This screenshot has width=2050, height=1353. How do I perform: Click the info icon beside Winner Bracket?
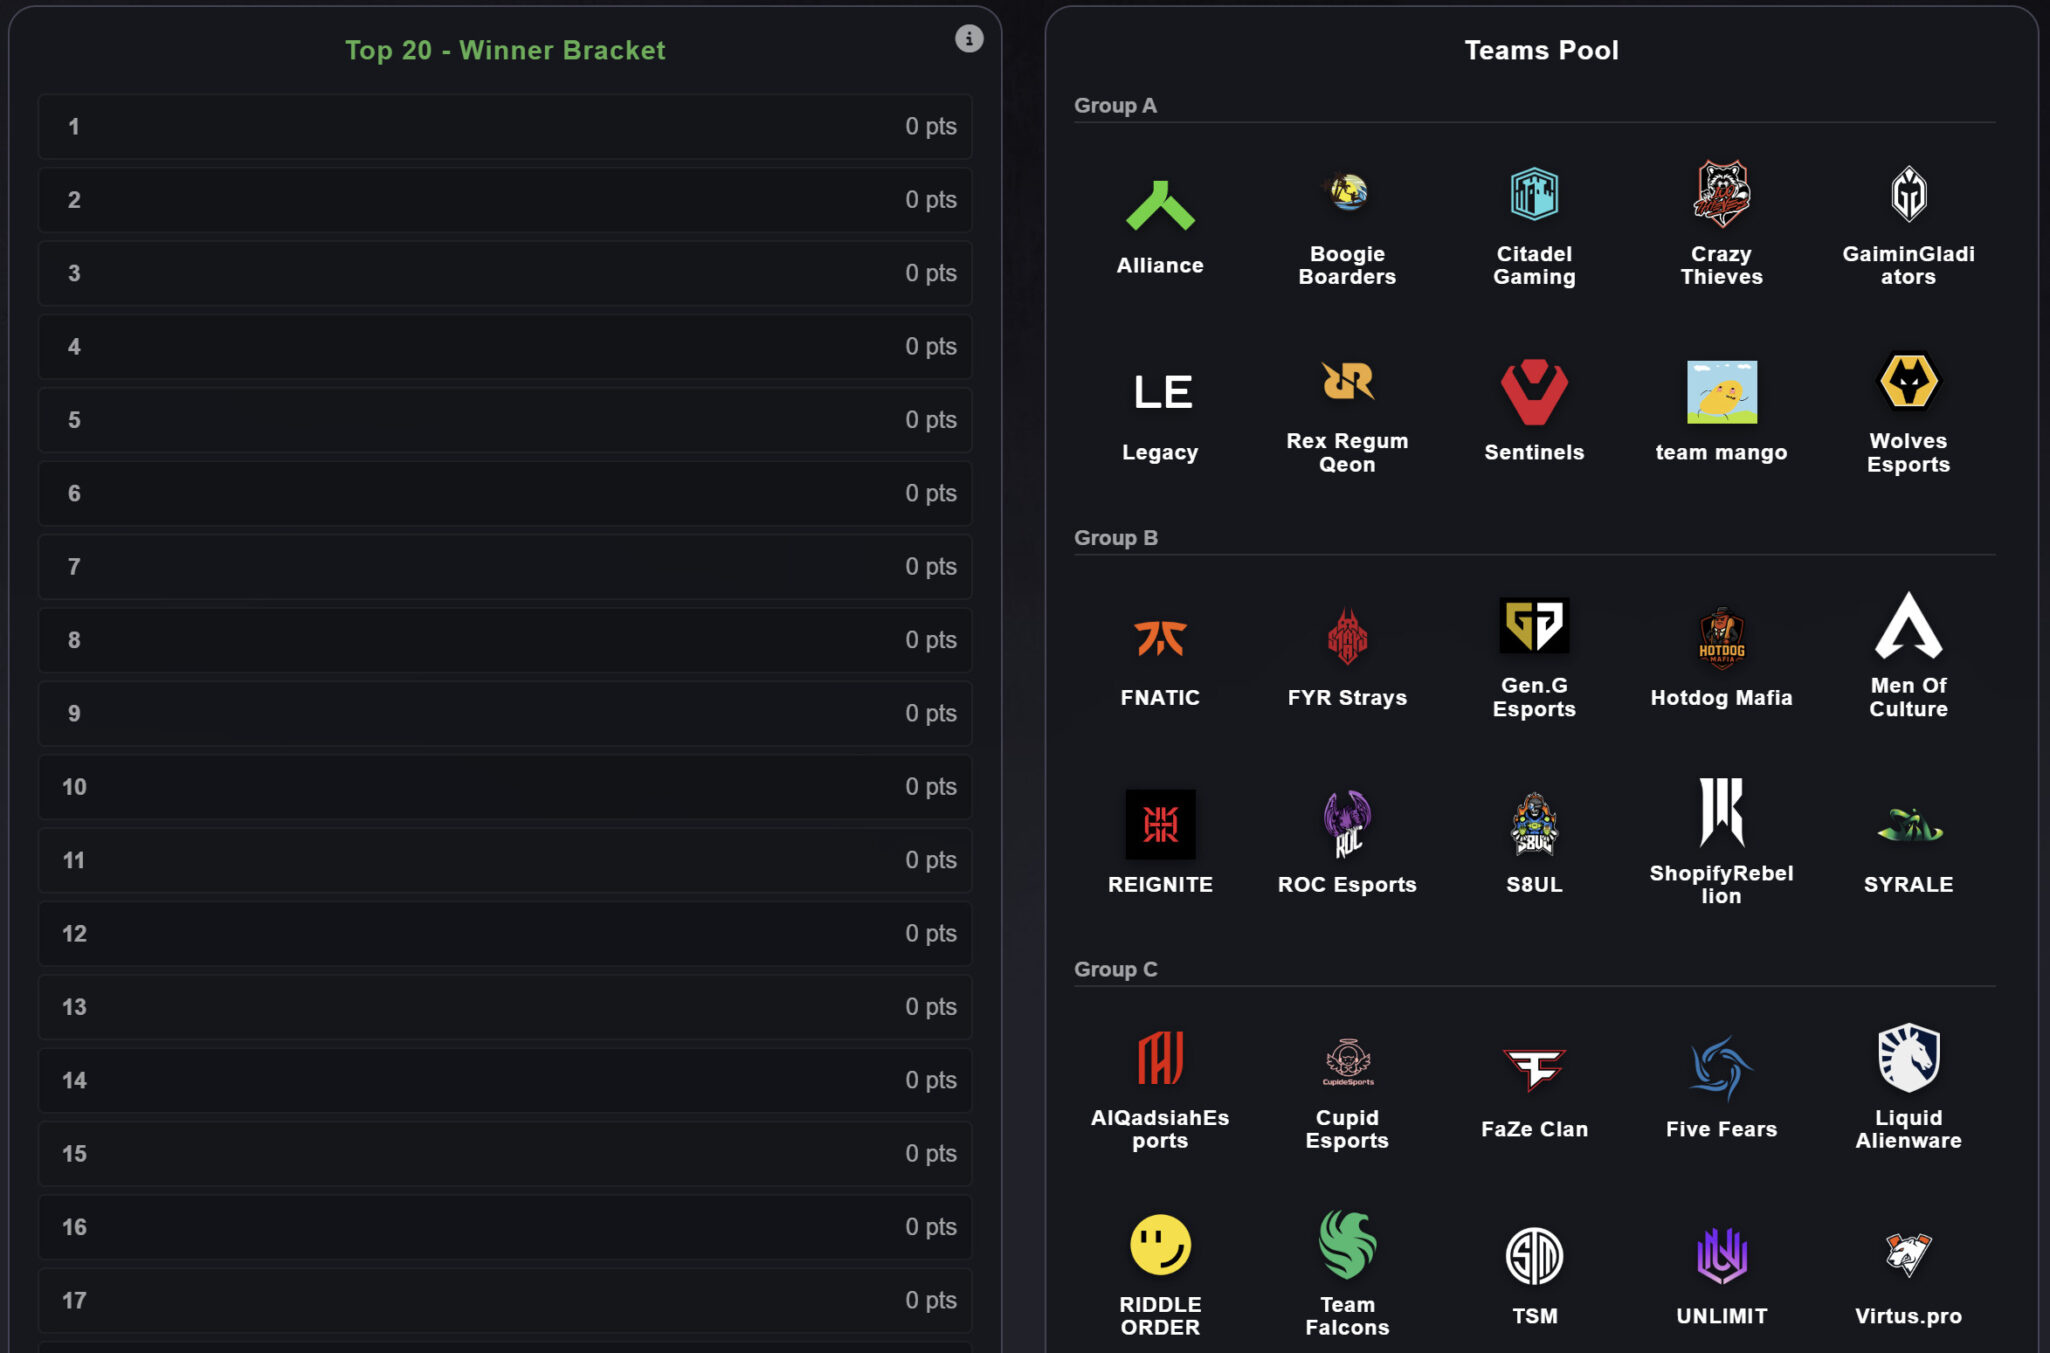tap(968, 39)
